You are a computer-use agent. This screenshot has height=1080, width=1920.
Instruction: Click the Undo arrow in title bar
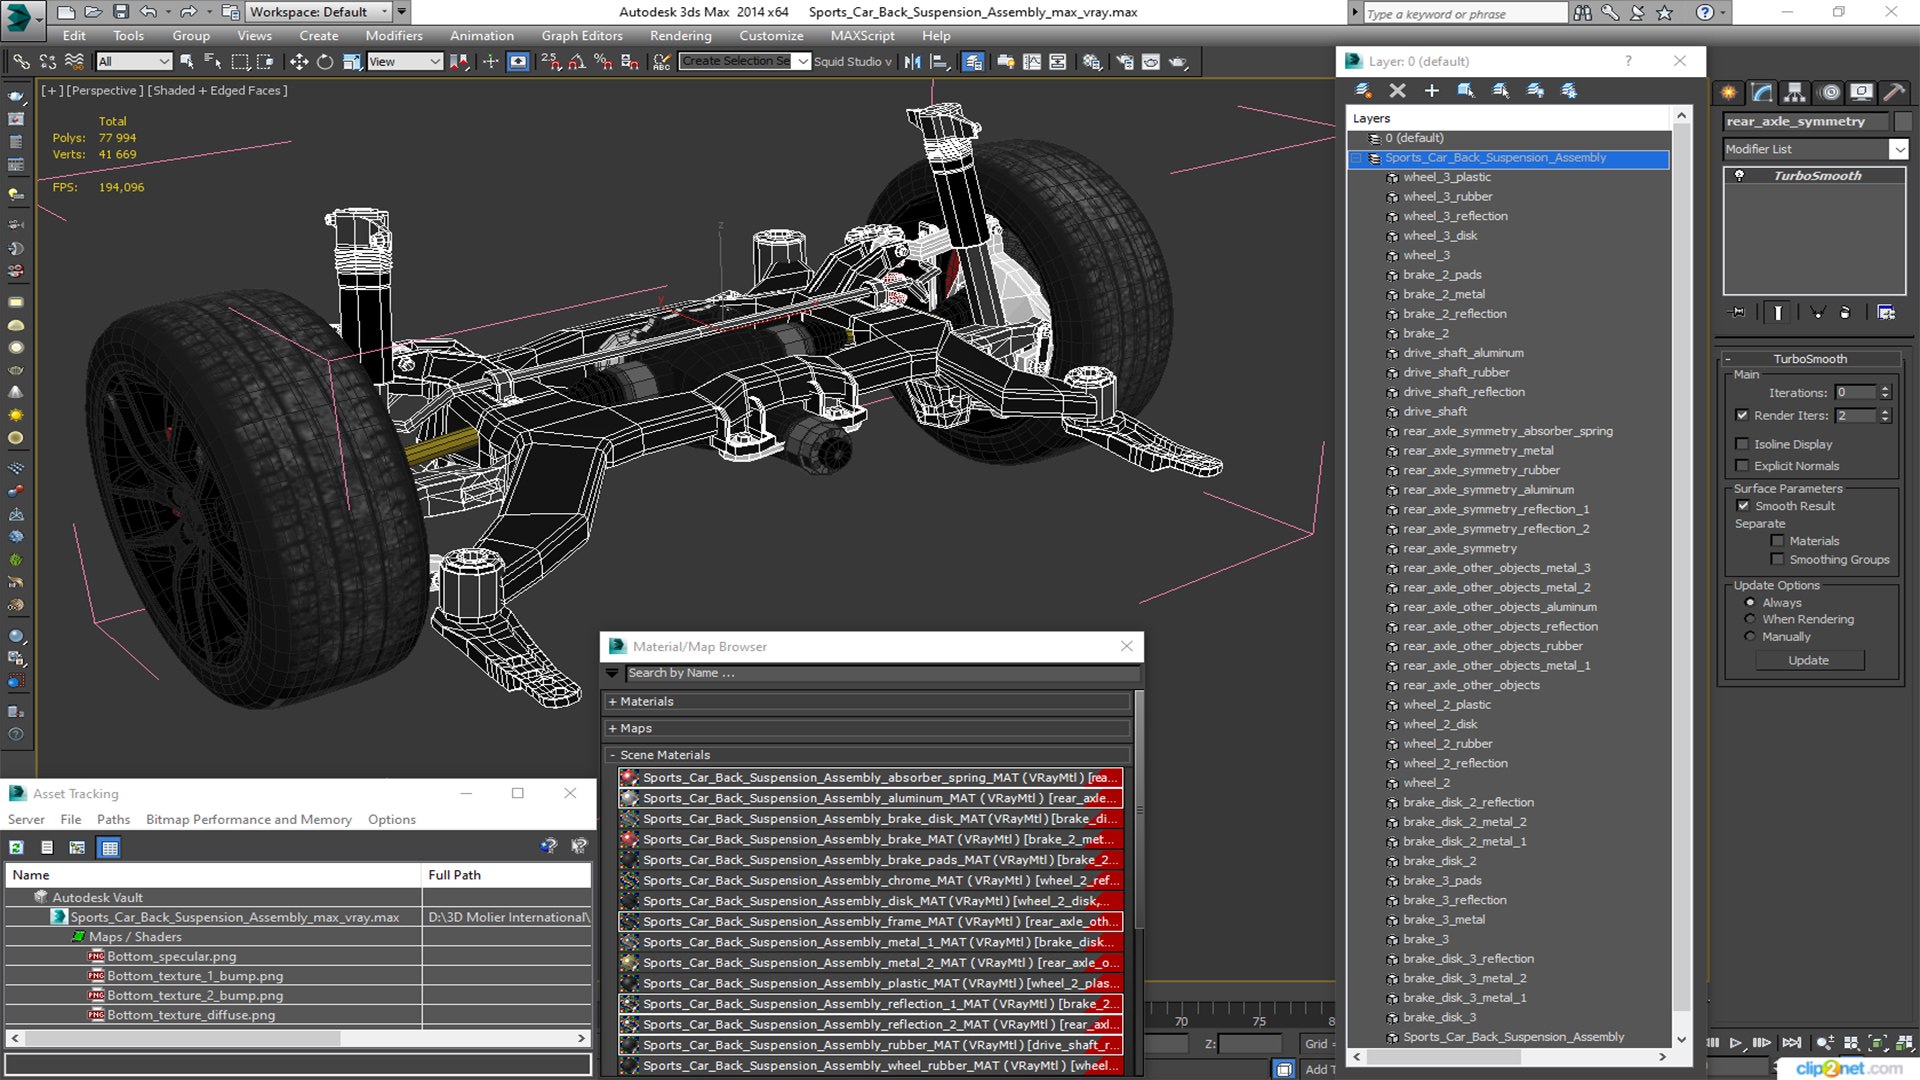(148, 12)
